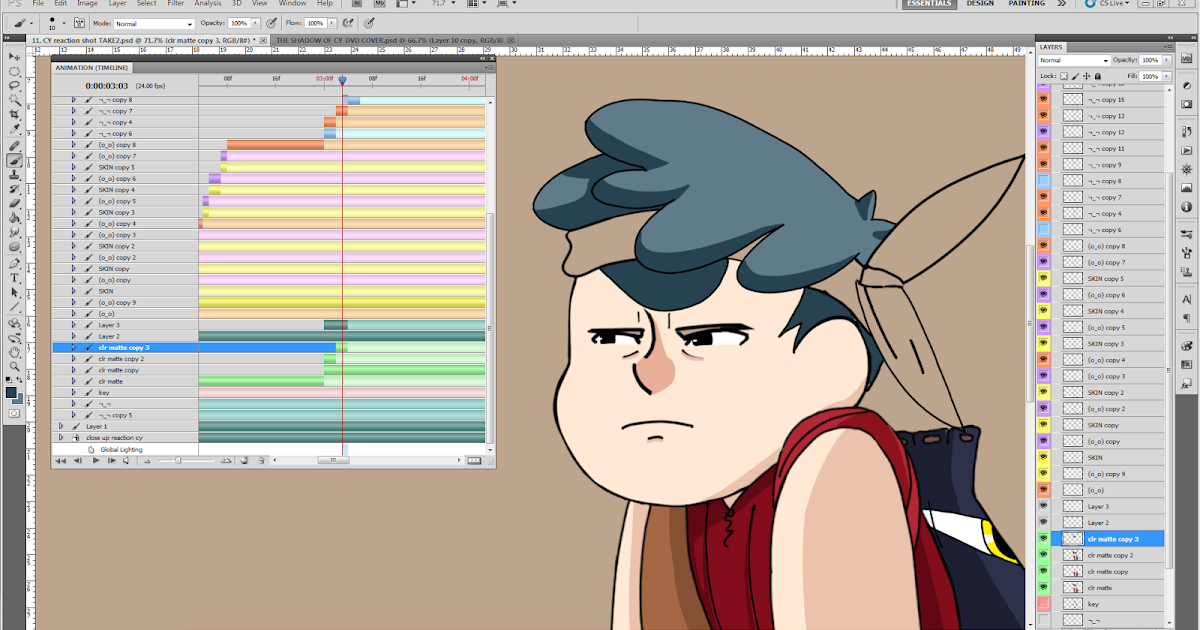Expand the 'Layer 1' track in timeline
The image size is (1200, 630).
point(60,426)
